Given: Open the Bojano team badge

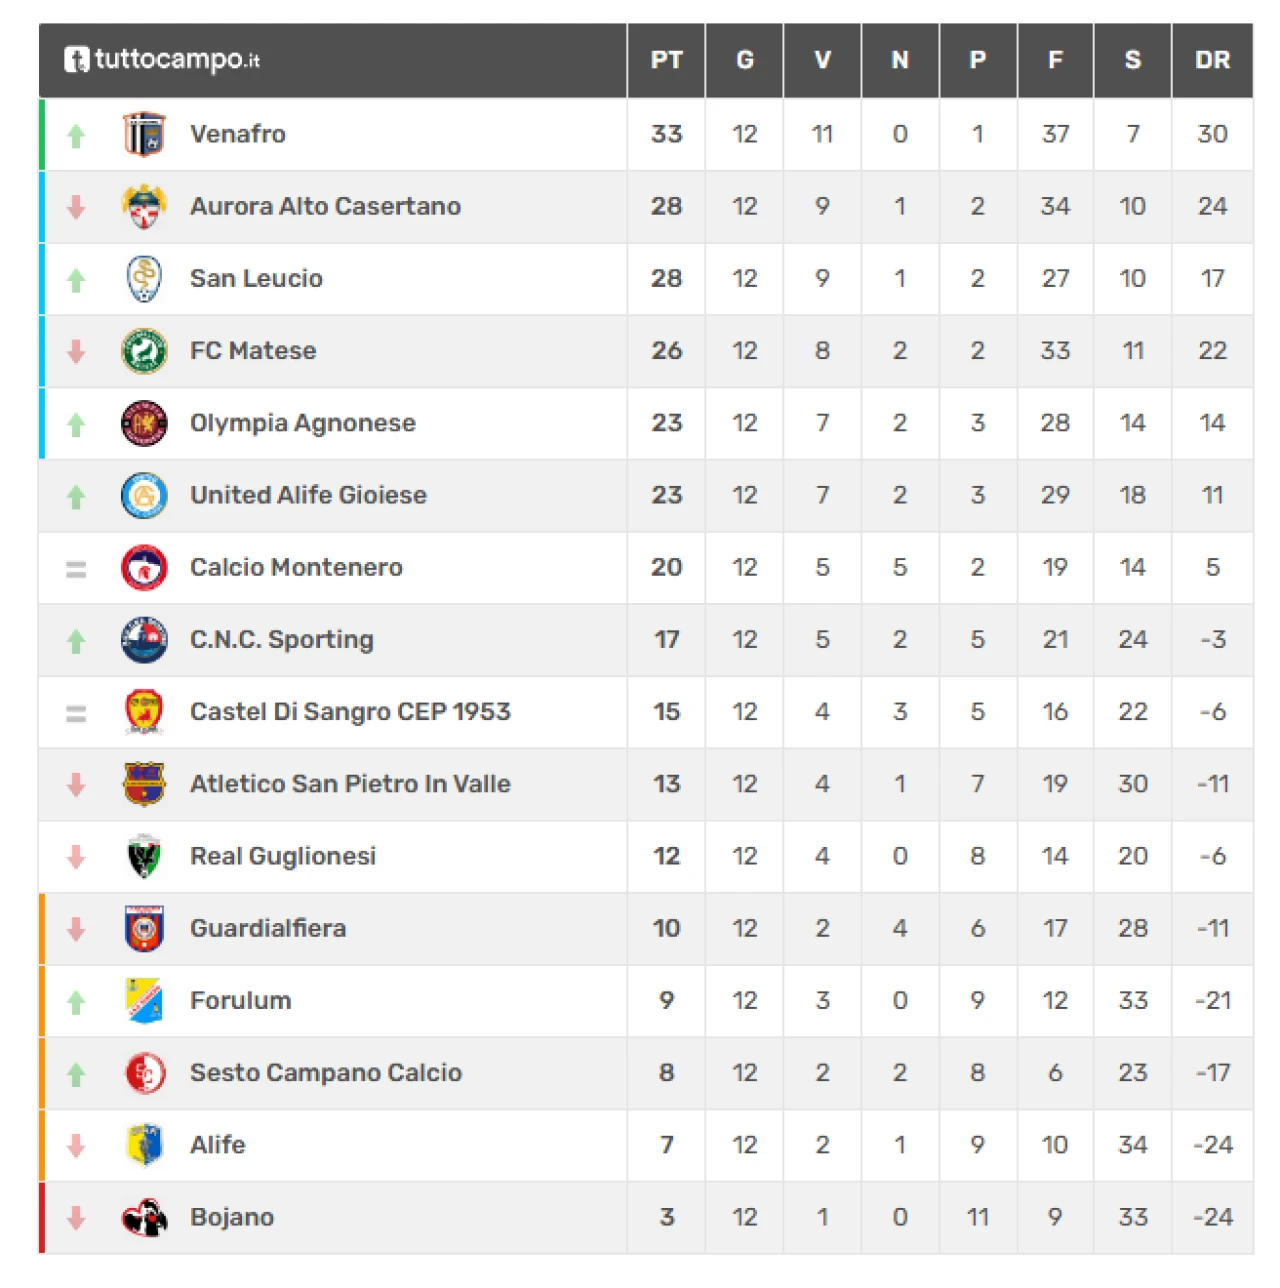Looking at the screenshot, I should point(144,1218).
